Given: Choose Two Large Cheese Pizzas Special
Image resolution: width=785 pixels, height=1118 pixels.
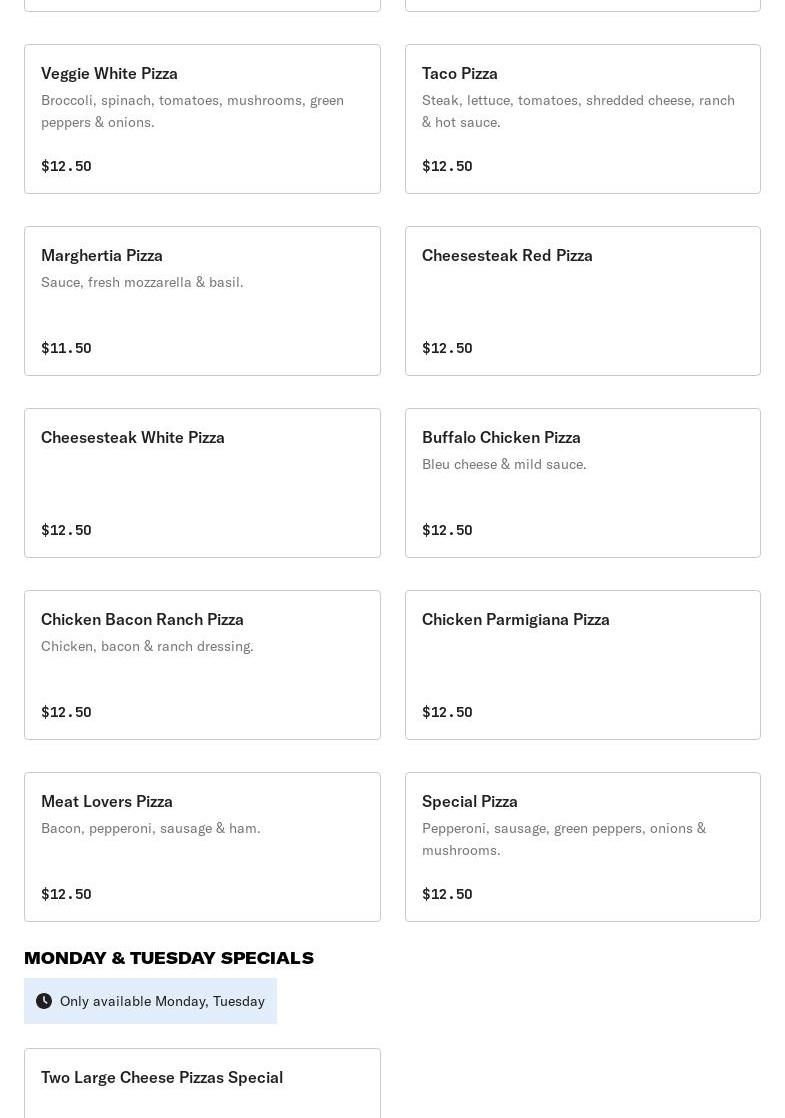Looking at the screenshot, I should pyautogui.click(x=162, y=1077).
